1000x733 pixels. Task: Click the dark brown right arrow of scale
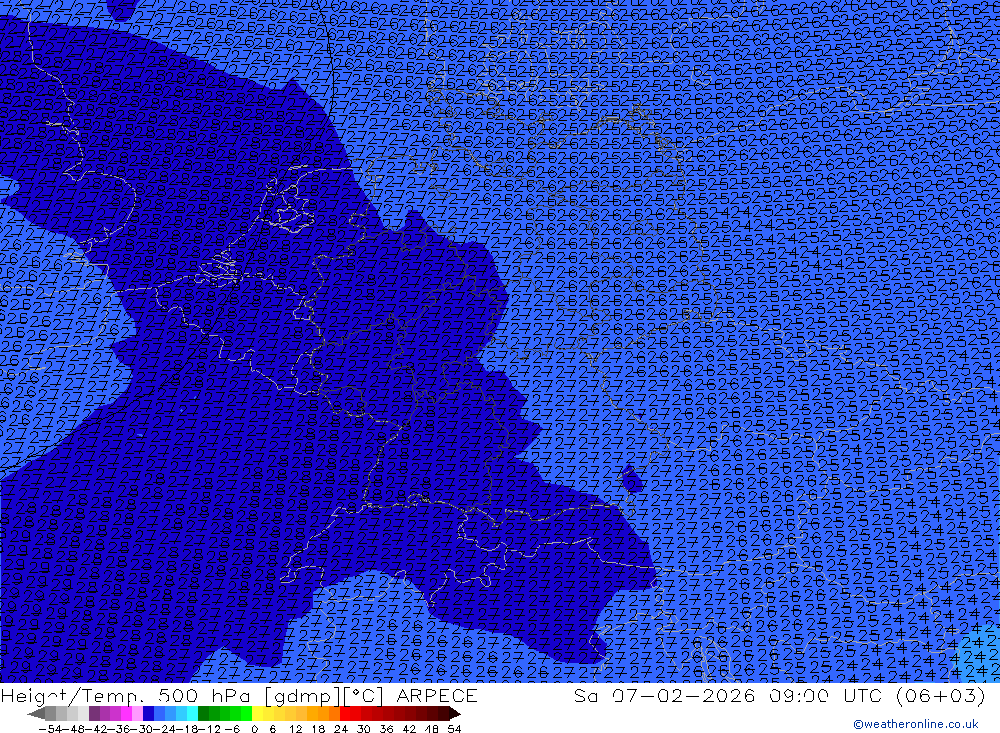pyautogui.click(x=455, y=714)
